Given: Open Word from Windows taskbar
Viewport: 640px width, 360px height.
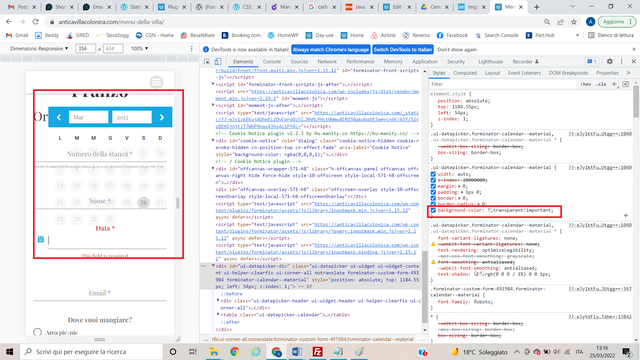Looking at the screenshot, I should click(x=297, y=351).
